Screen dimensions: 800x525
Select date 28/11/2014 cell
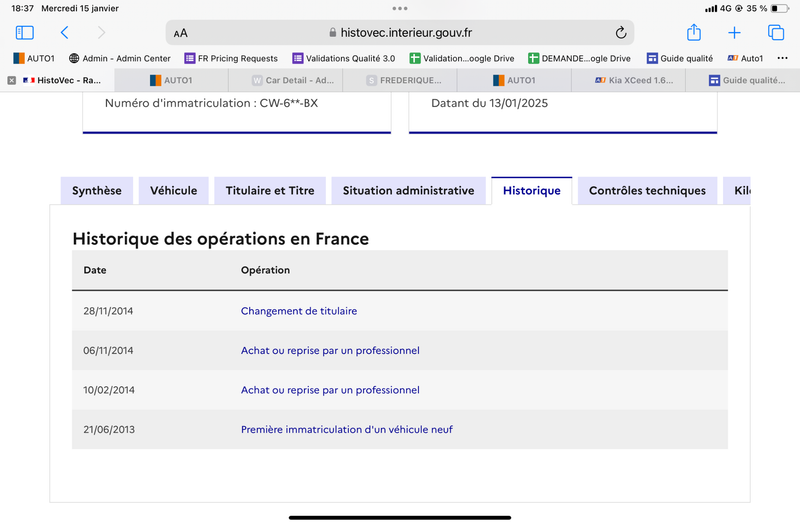[x=108, y=311]
